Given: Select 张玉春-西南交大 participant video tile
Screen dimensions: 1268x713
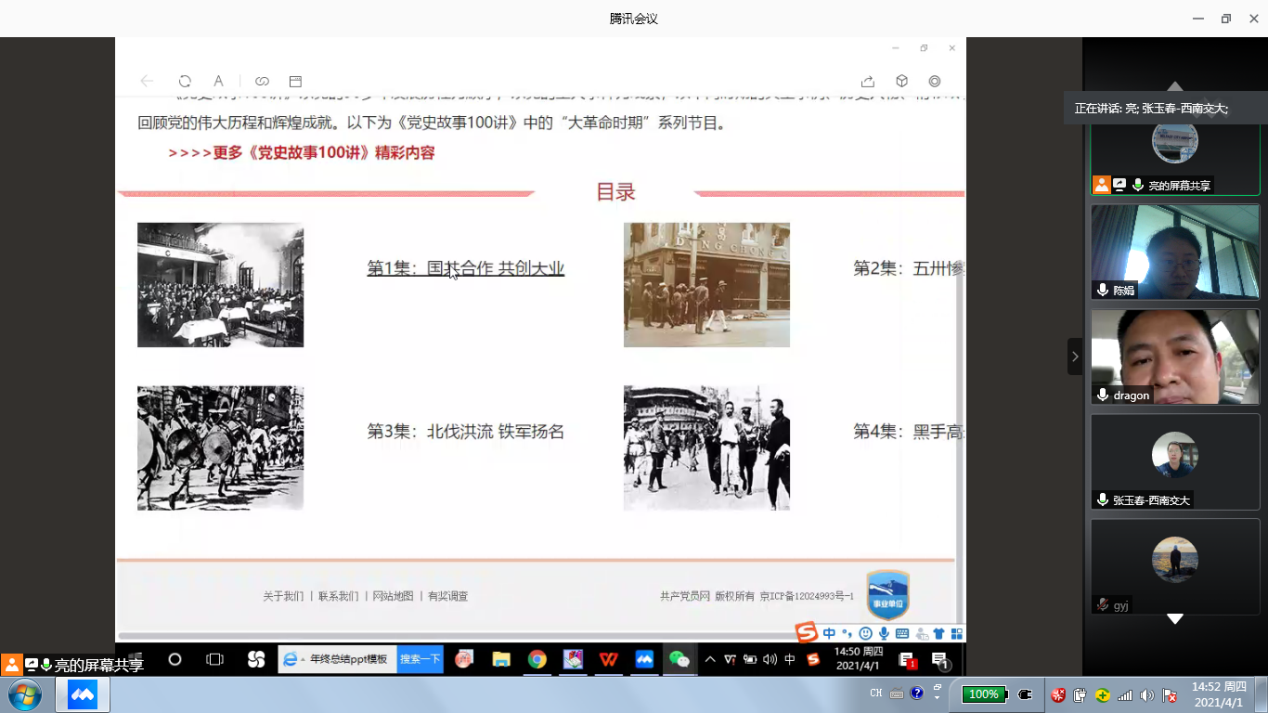Looking at the screenshot, I should (1175, 461).
